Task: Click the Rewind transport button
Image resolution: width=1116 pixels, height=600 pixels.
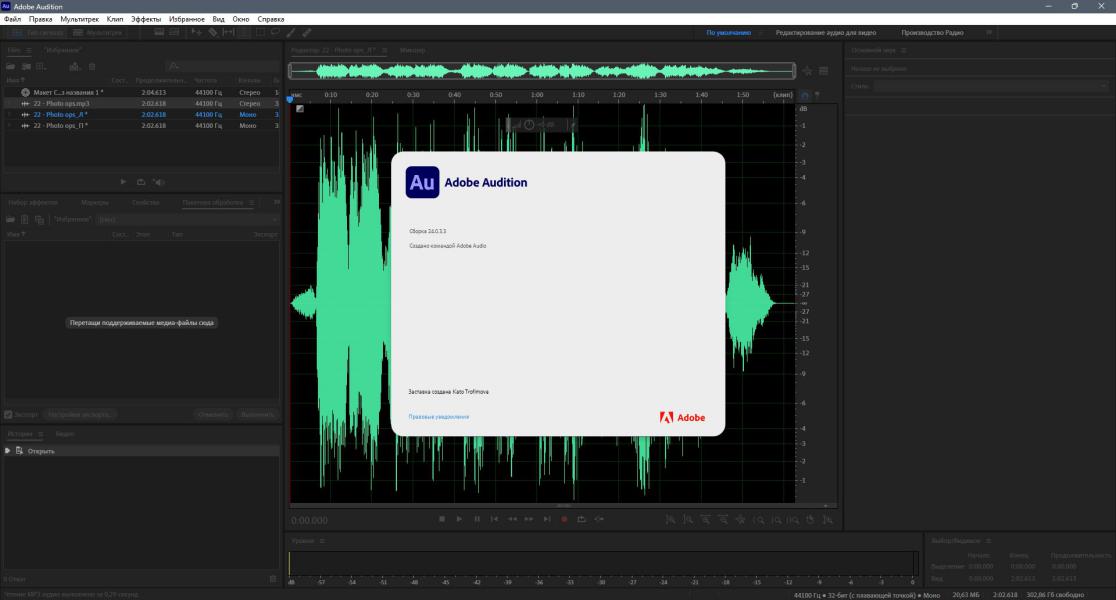Action: 512,520
